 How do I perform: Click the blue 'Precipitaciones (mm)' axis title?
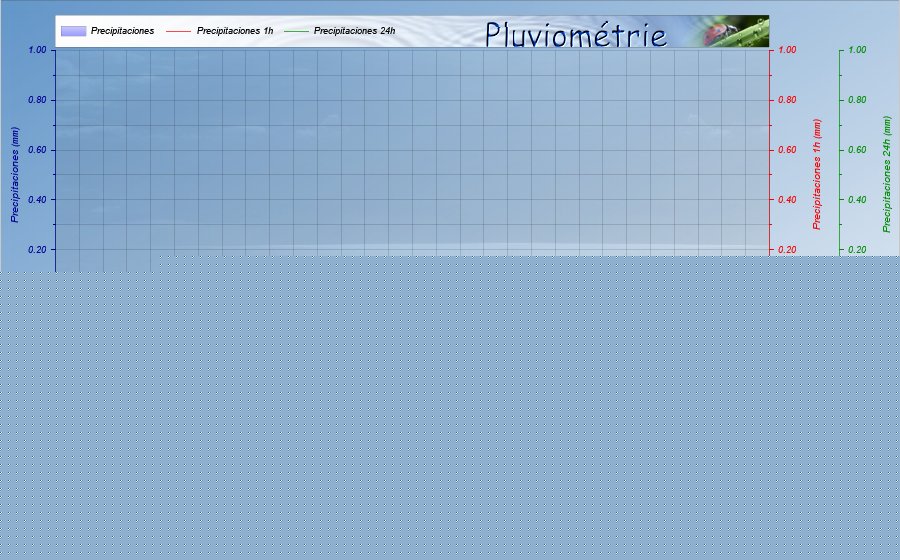(15, 175)
